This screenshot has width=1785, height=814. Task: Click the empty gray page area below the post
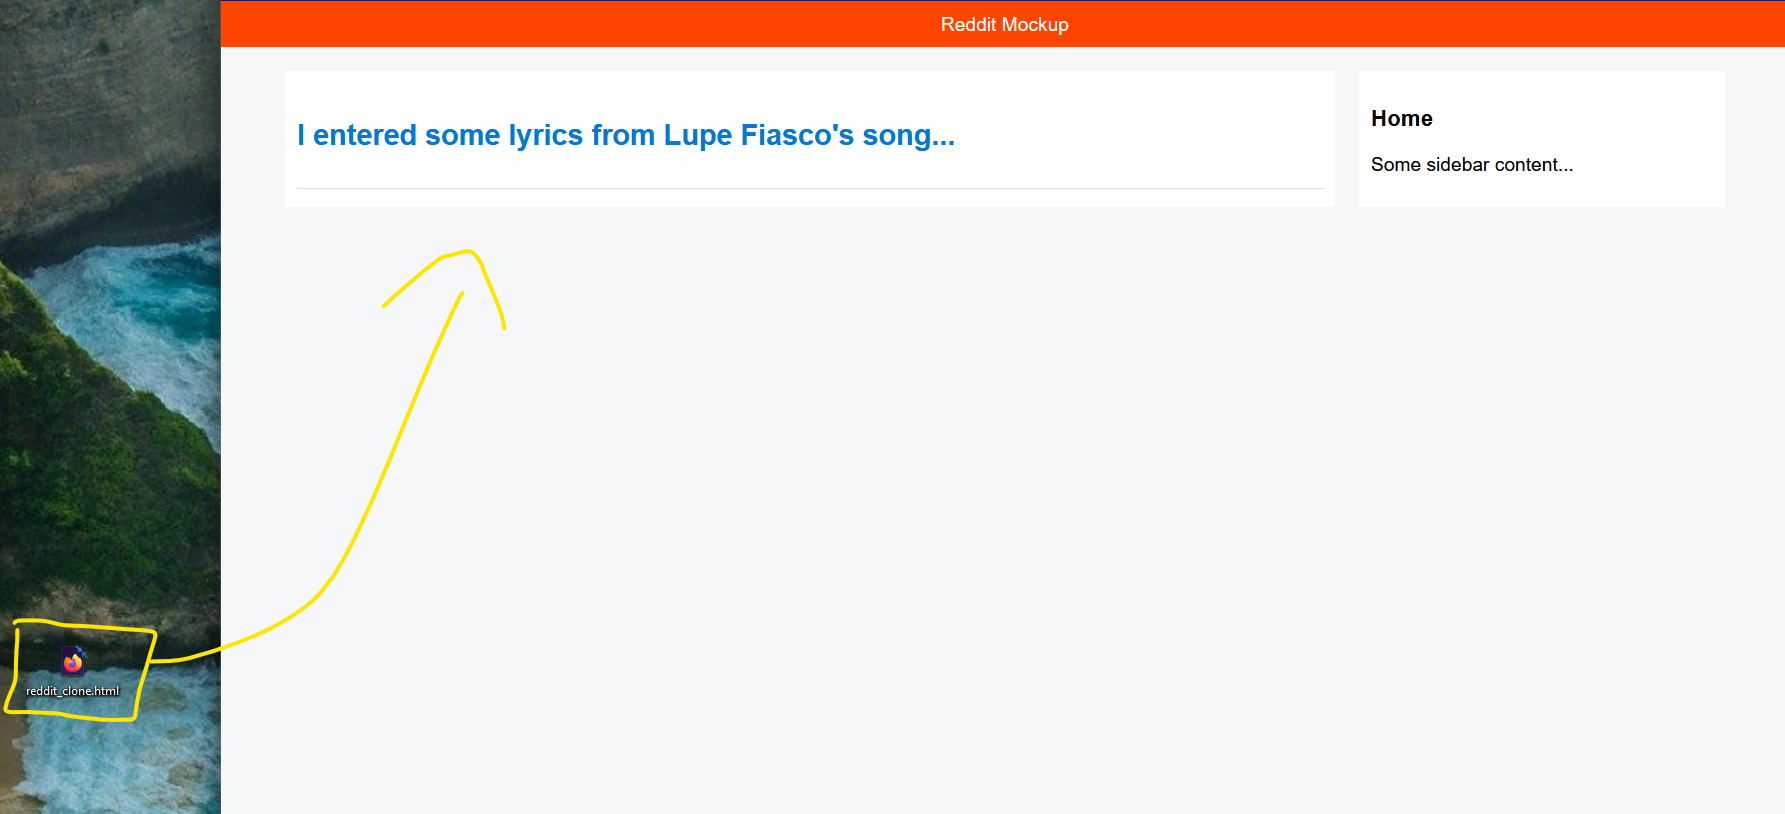[x=800, y=500]
